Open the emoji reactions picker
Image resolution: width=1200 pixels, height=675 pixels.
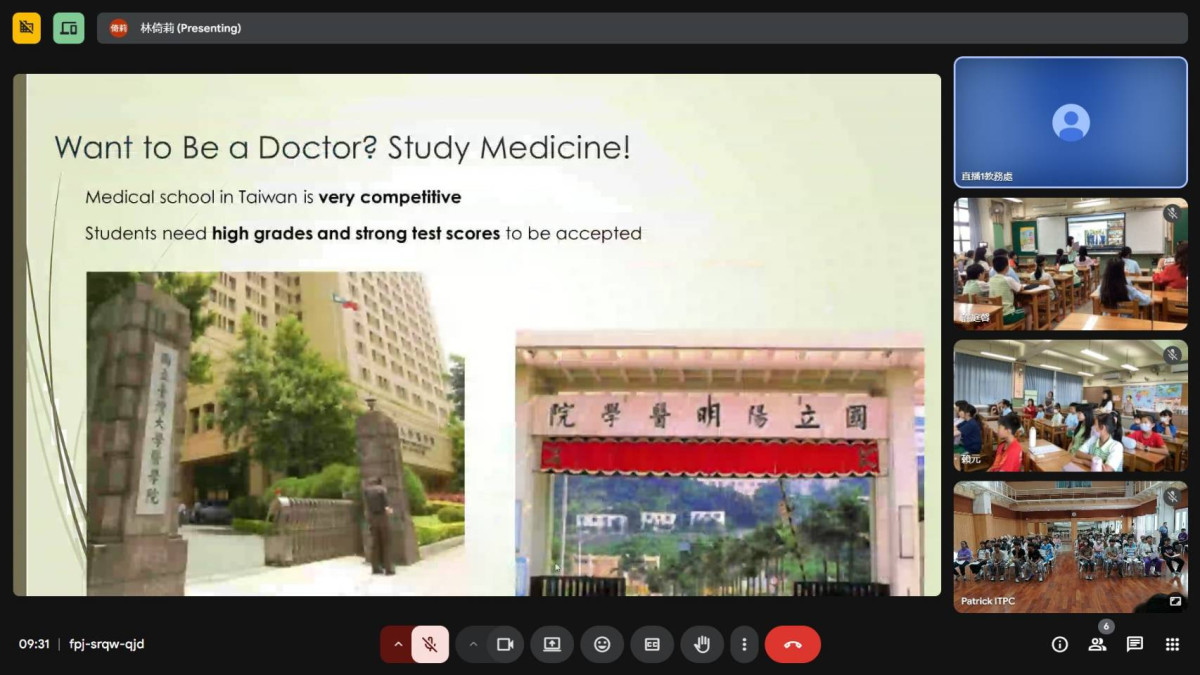point(602,645)
